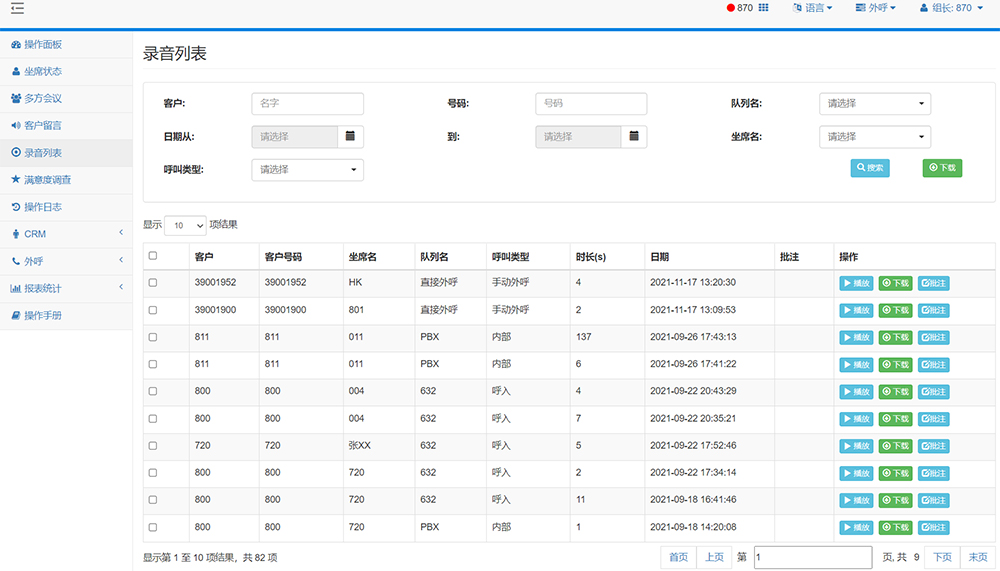Download the 137-second recording
Image resolution: width=1000 pixels, height=571 pixels.
895,337
